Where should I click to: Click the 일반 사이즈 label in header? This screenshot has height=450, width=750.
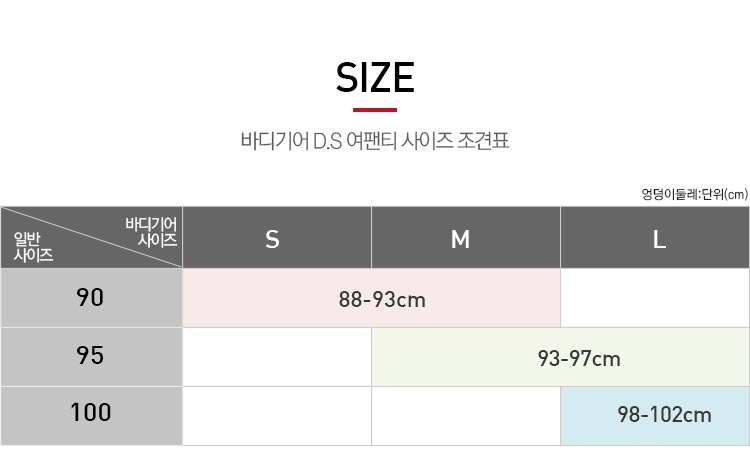click(33, 247)
